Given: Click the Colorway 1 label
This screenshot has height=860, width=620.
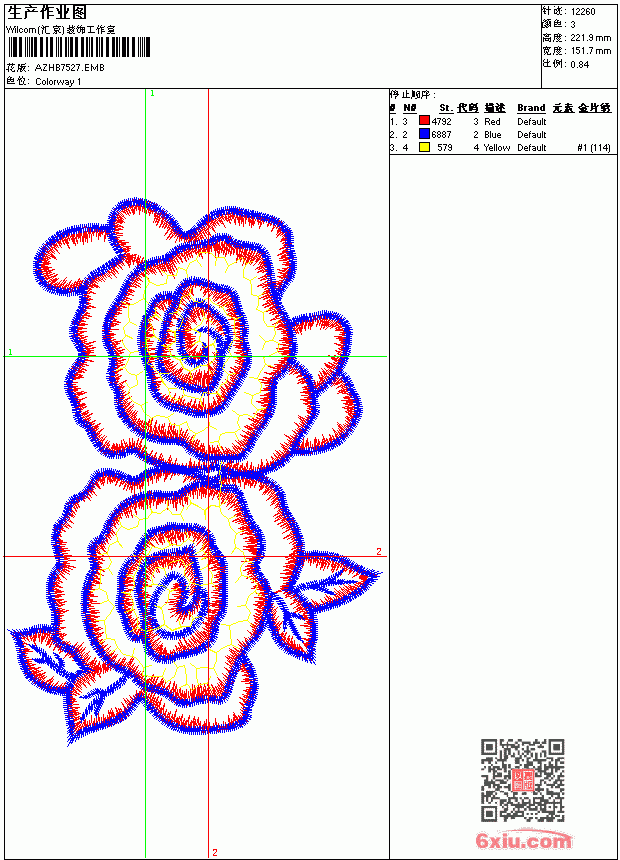Looking at the screenshot, I should pyautogui.click(x=58, y=82).
